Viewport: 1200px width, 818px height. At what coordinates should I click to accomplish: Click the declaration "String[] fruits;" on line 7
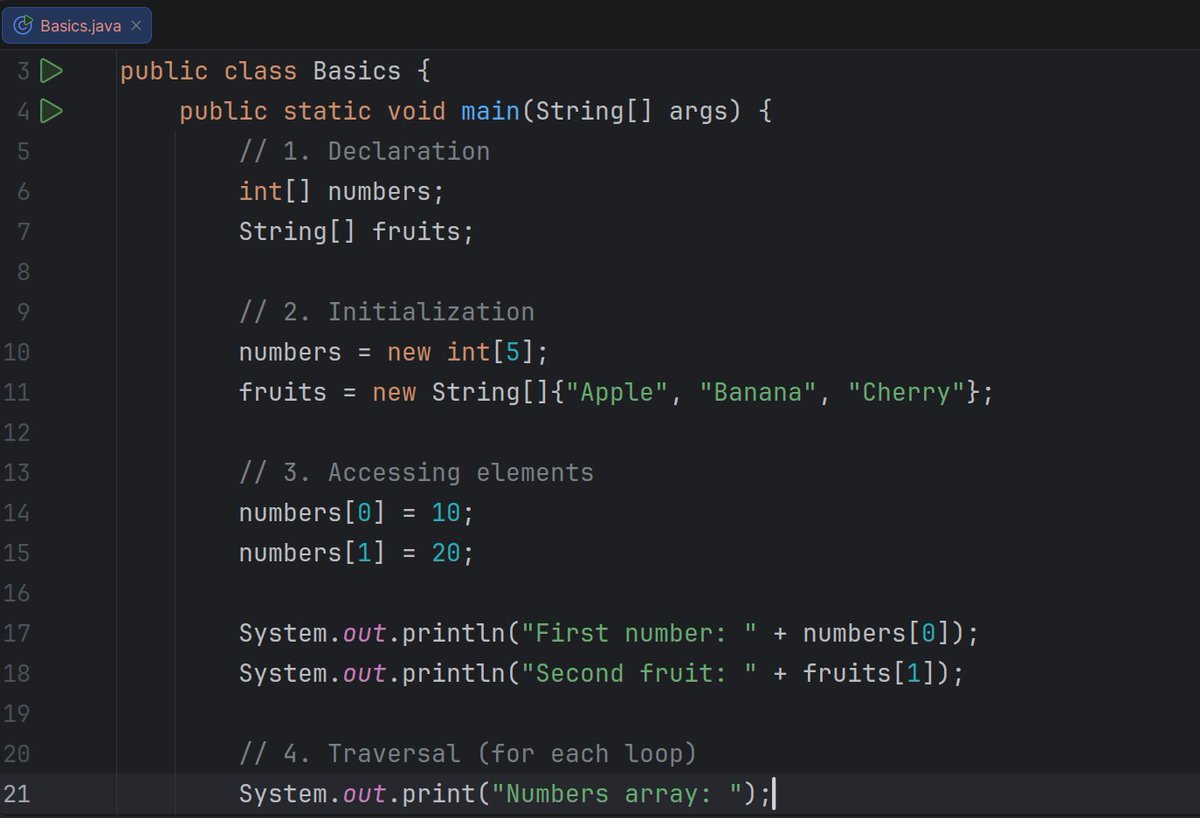pos(356,232)
